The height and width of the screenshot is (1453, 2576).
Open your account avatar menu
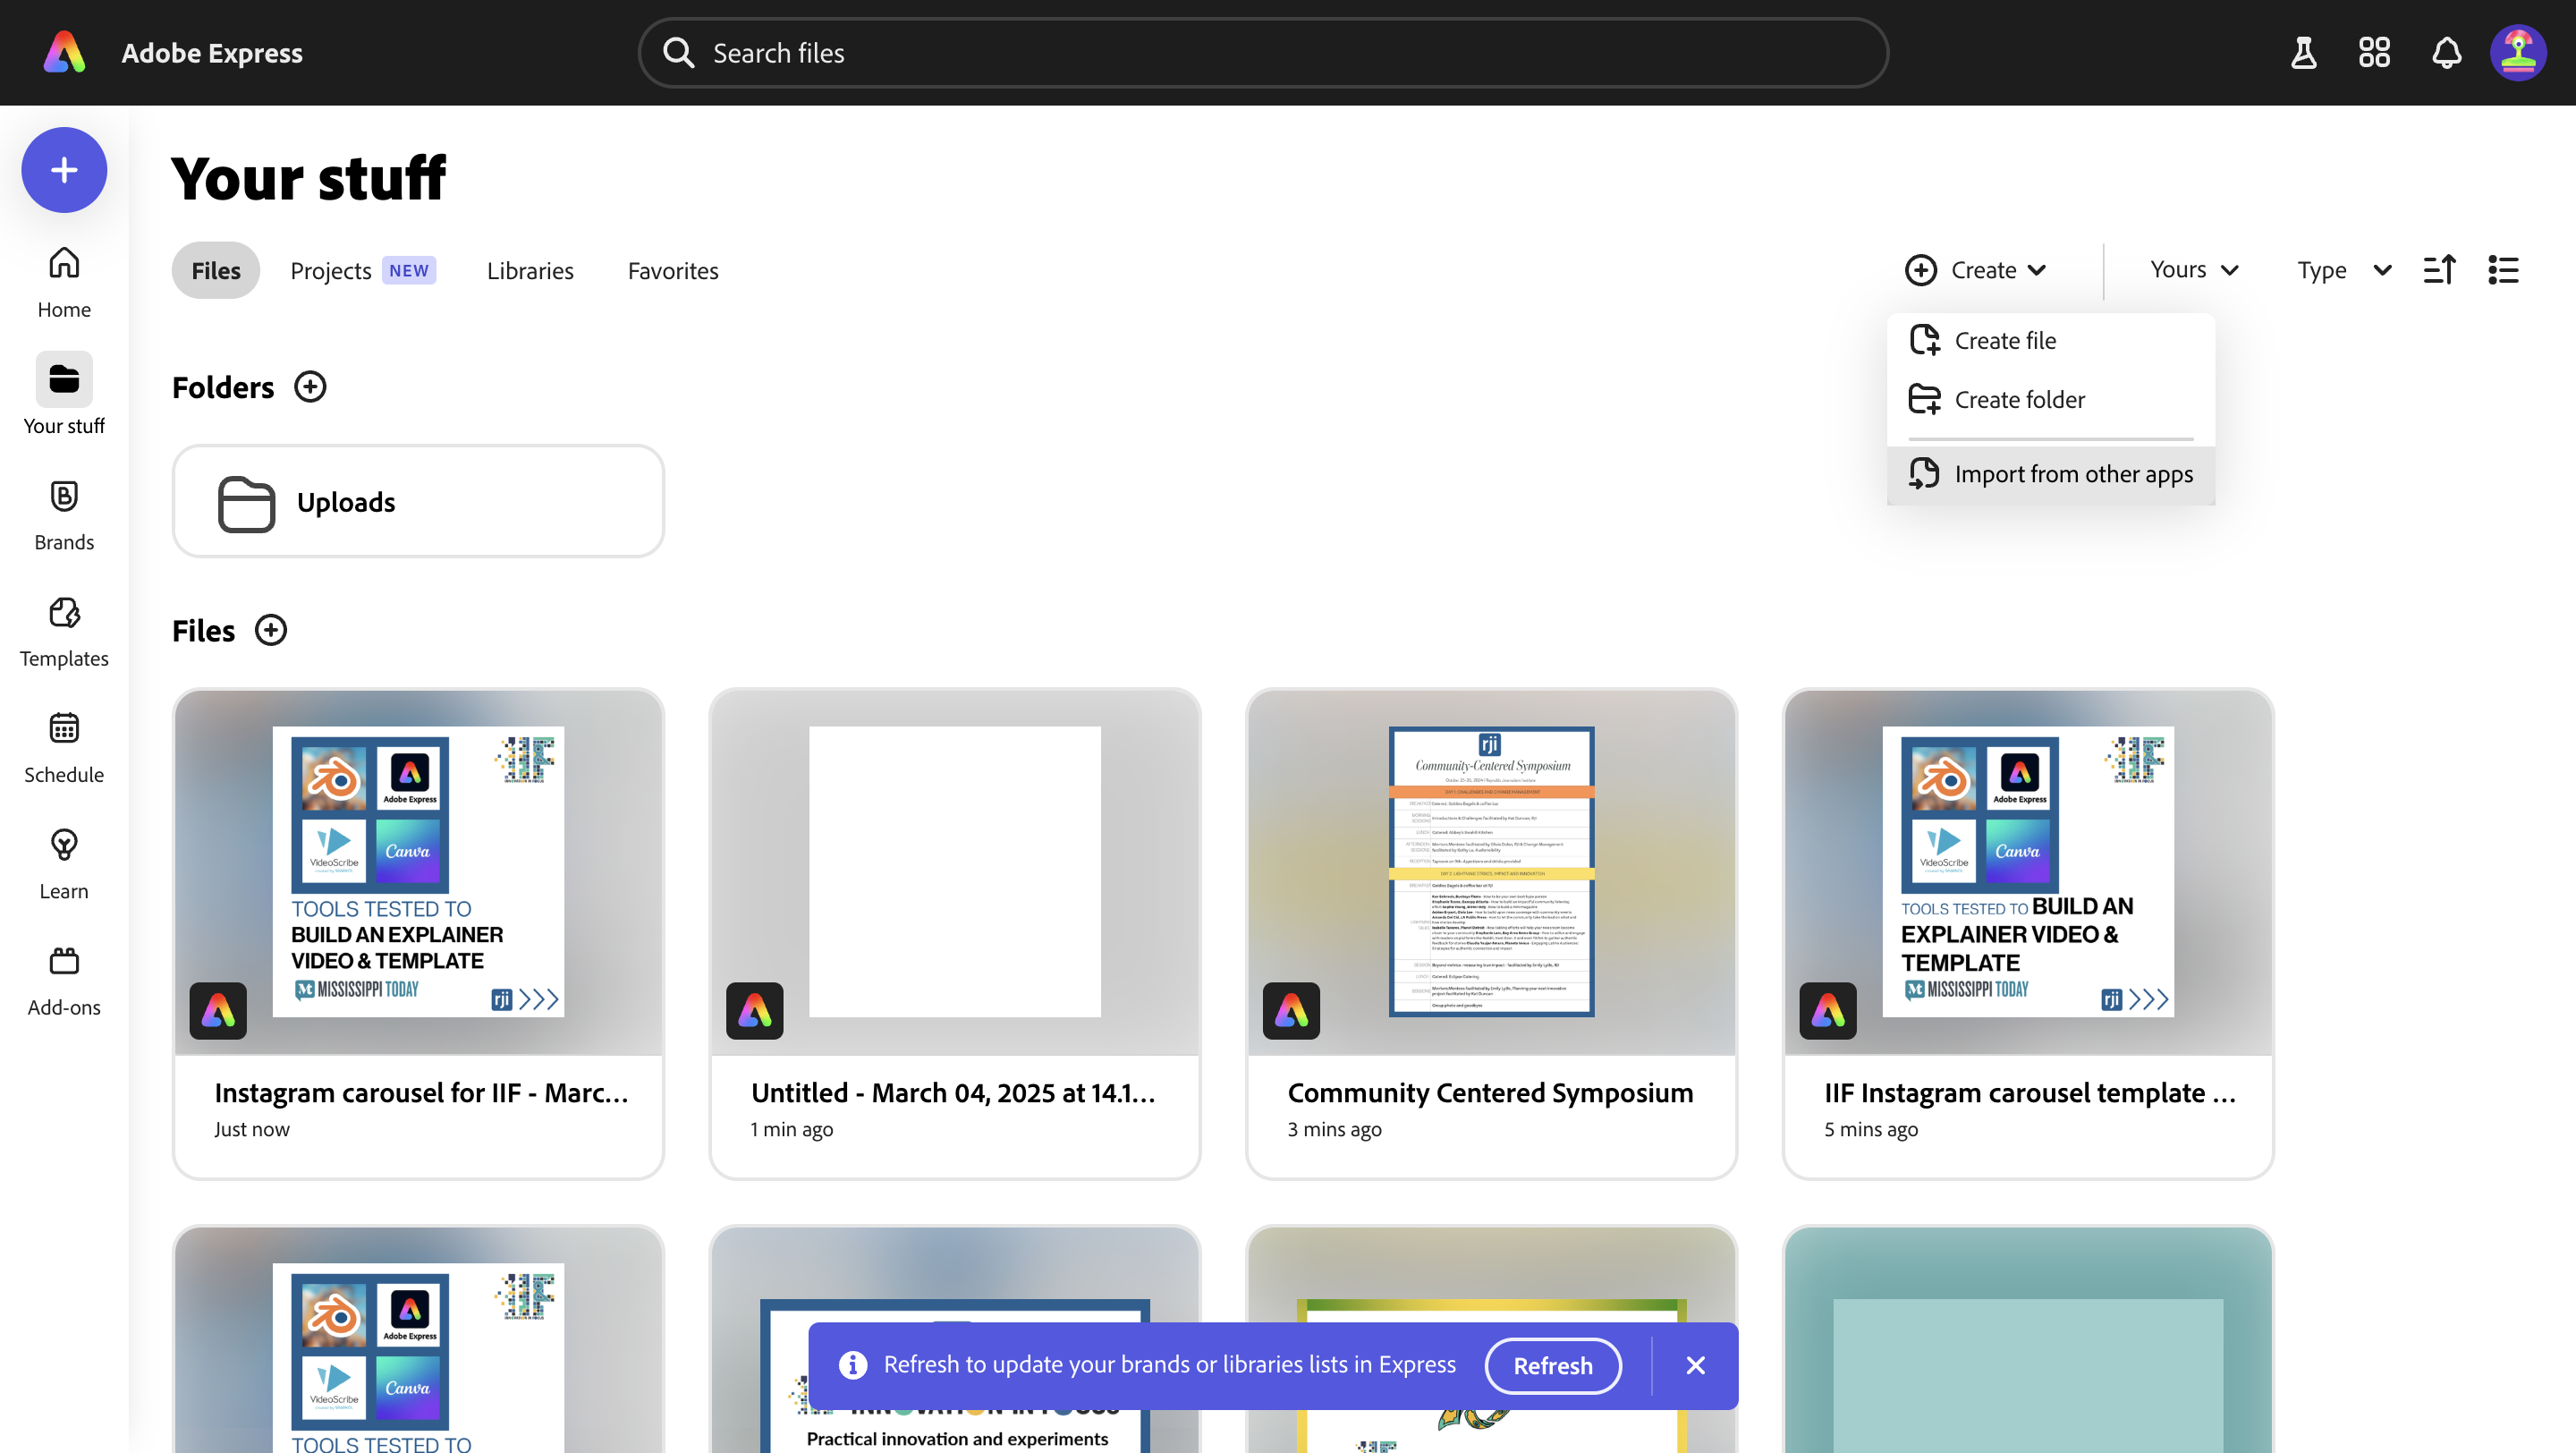(2519, 53)
